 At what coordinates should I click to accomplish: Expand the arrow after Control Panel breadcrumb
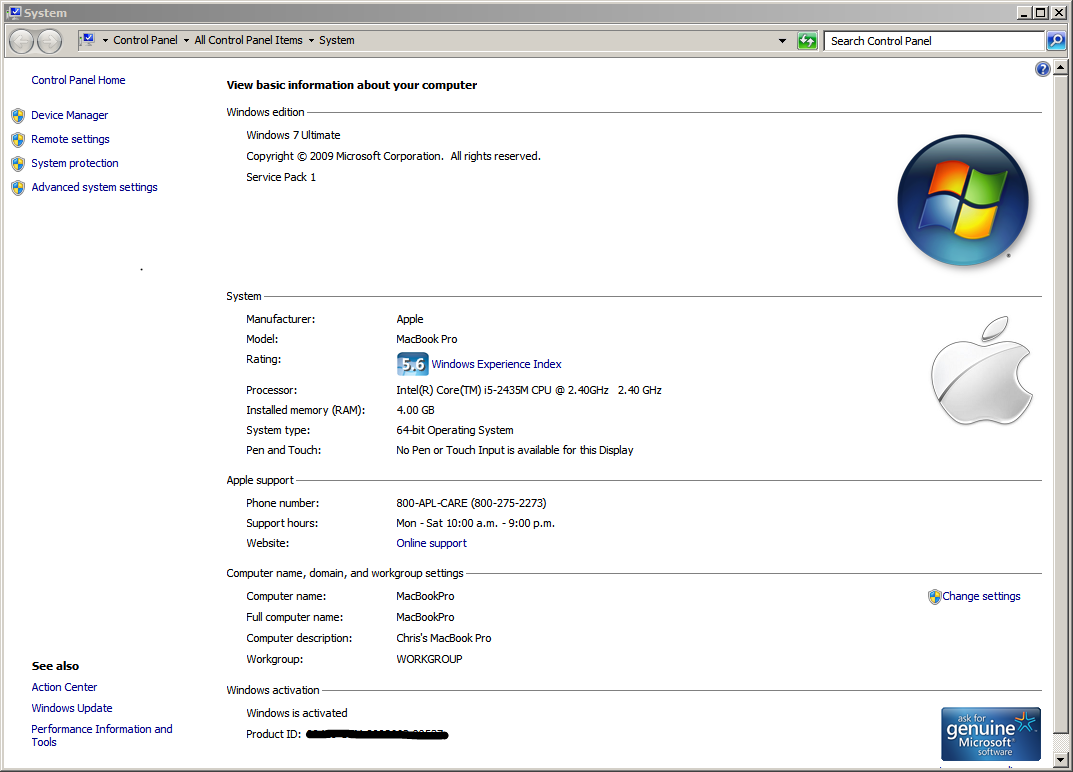186,40
